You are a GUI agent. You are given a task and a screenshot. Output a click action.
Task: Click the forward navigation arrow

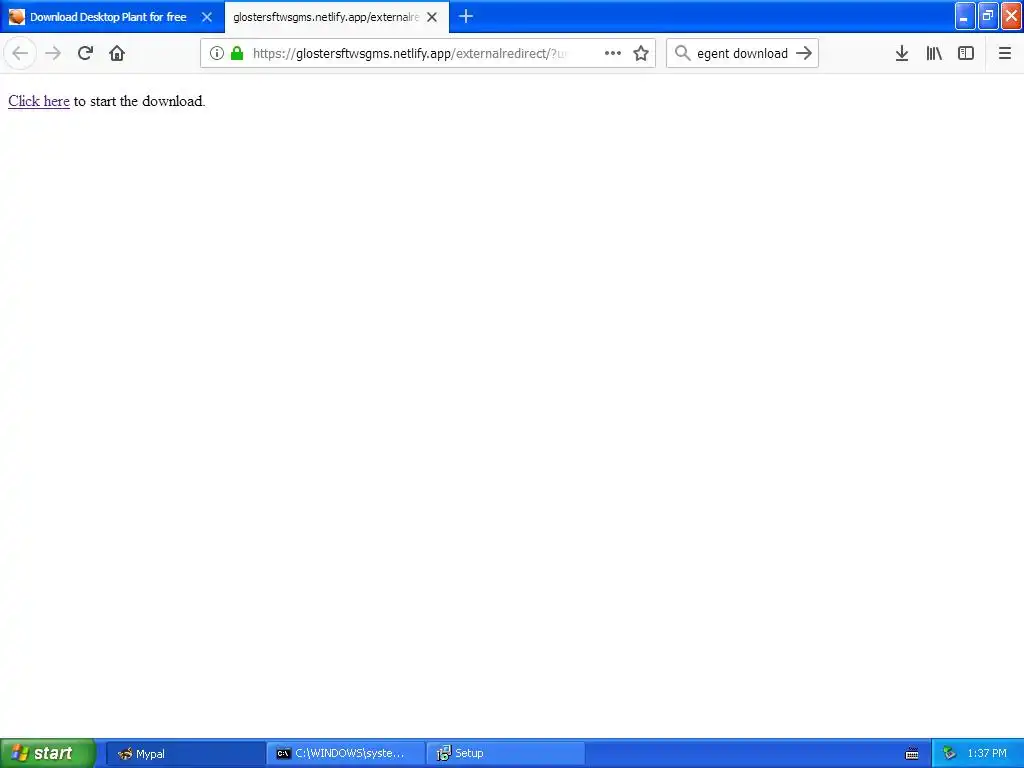pyautogui.click(x=53, y=54)
